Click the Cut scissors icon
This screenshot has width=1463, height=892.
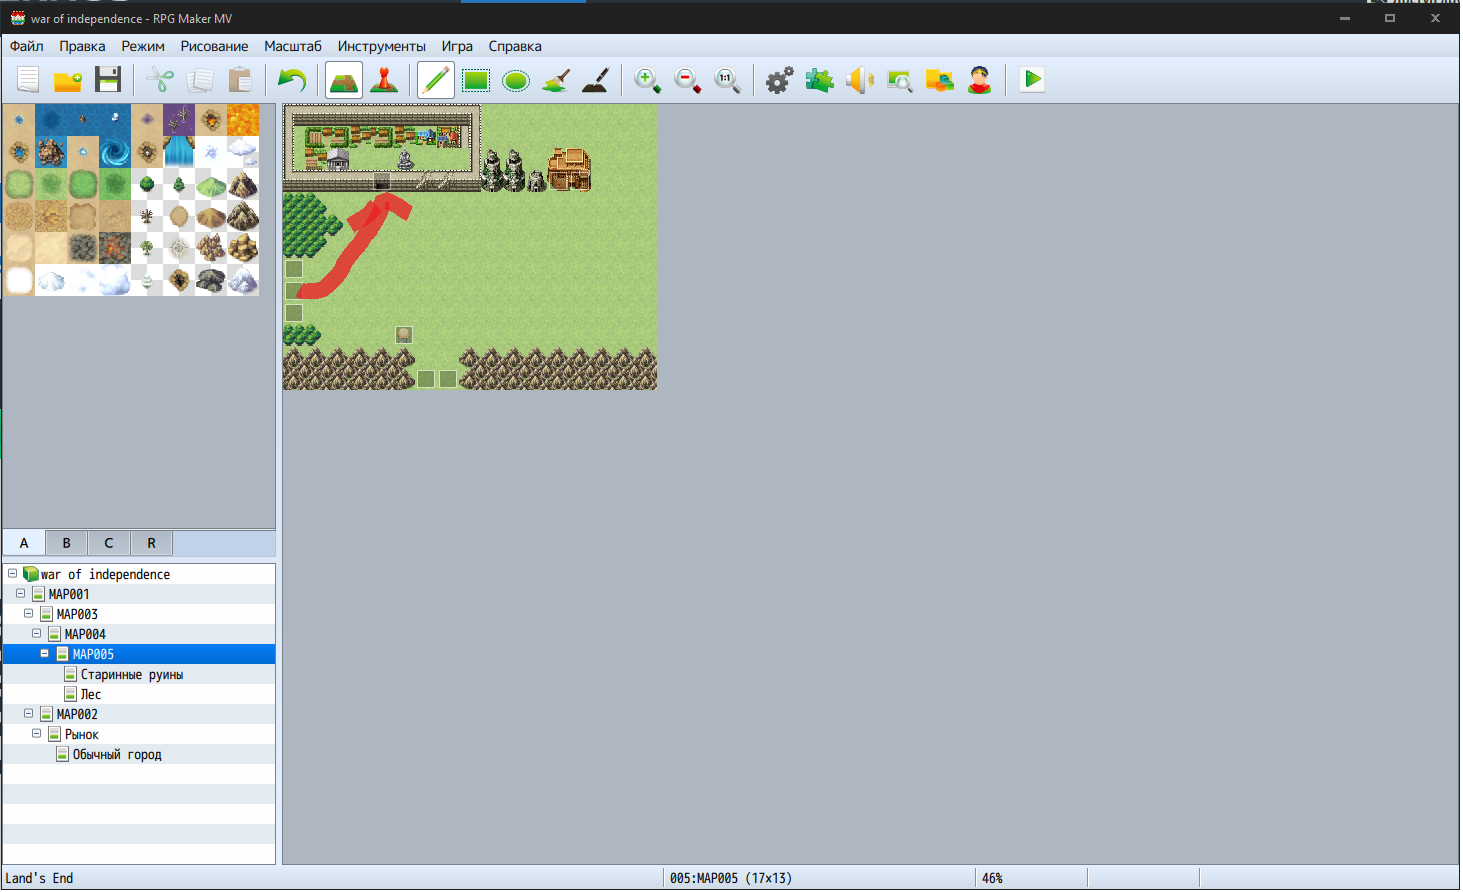tap(160, 80)
